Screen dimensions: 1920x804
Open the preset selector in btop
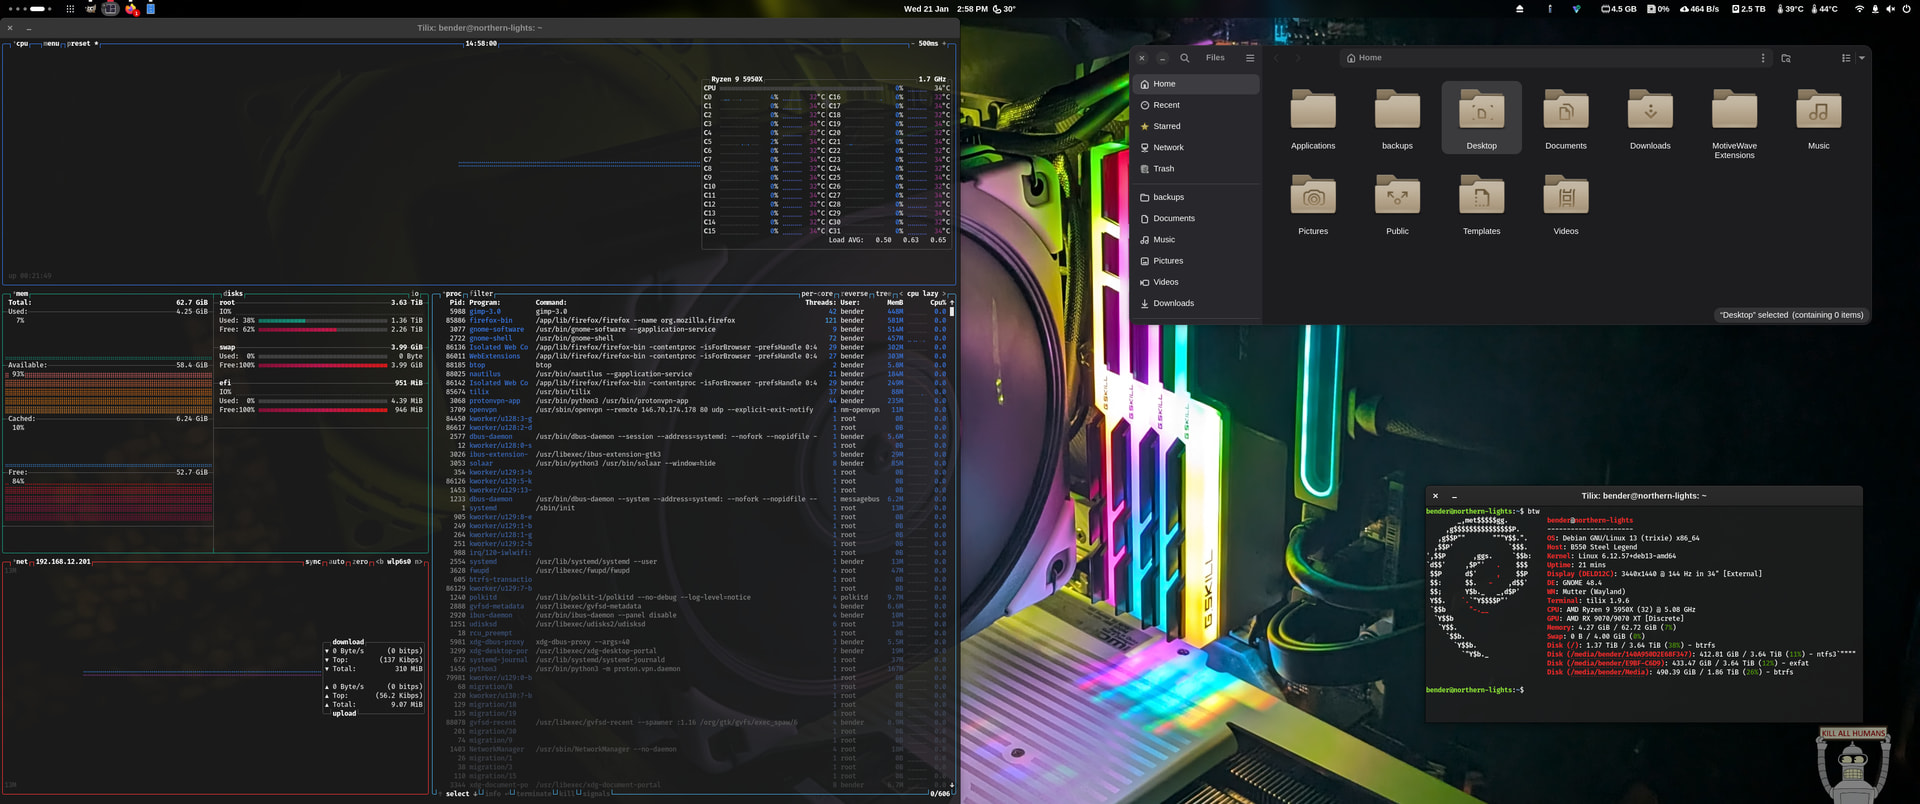click(x=80, y=44)
